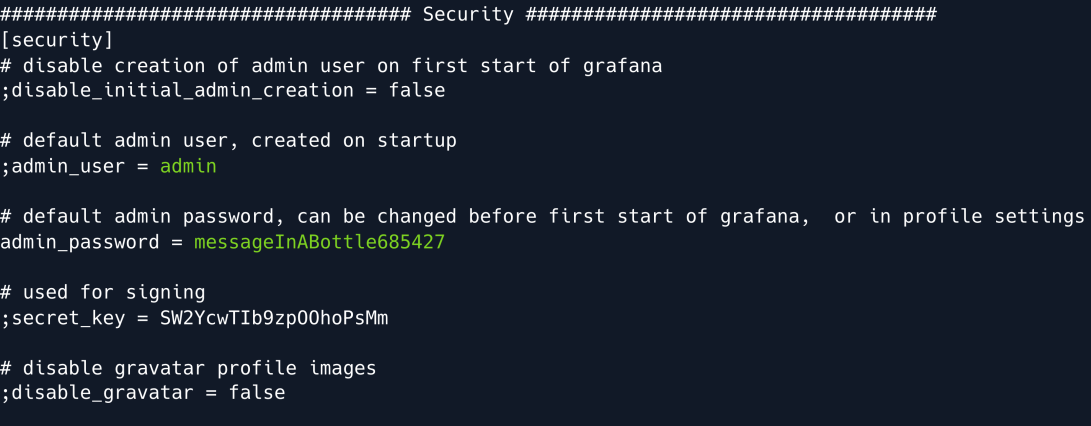Click the semicolon before secret_key

5,319
